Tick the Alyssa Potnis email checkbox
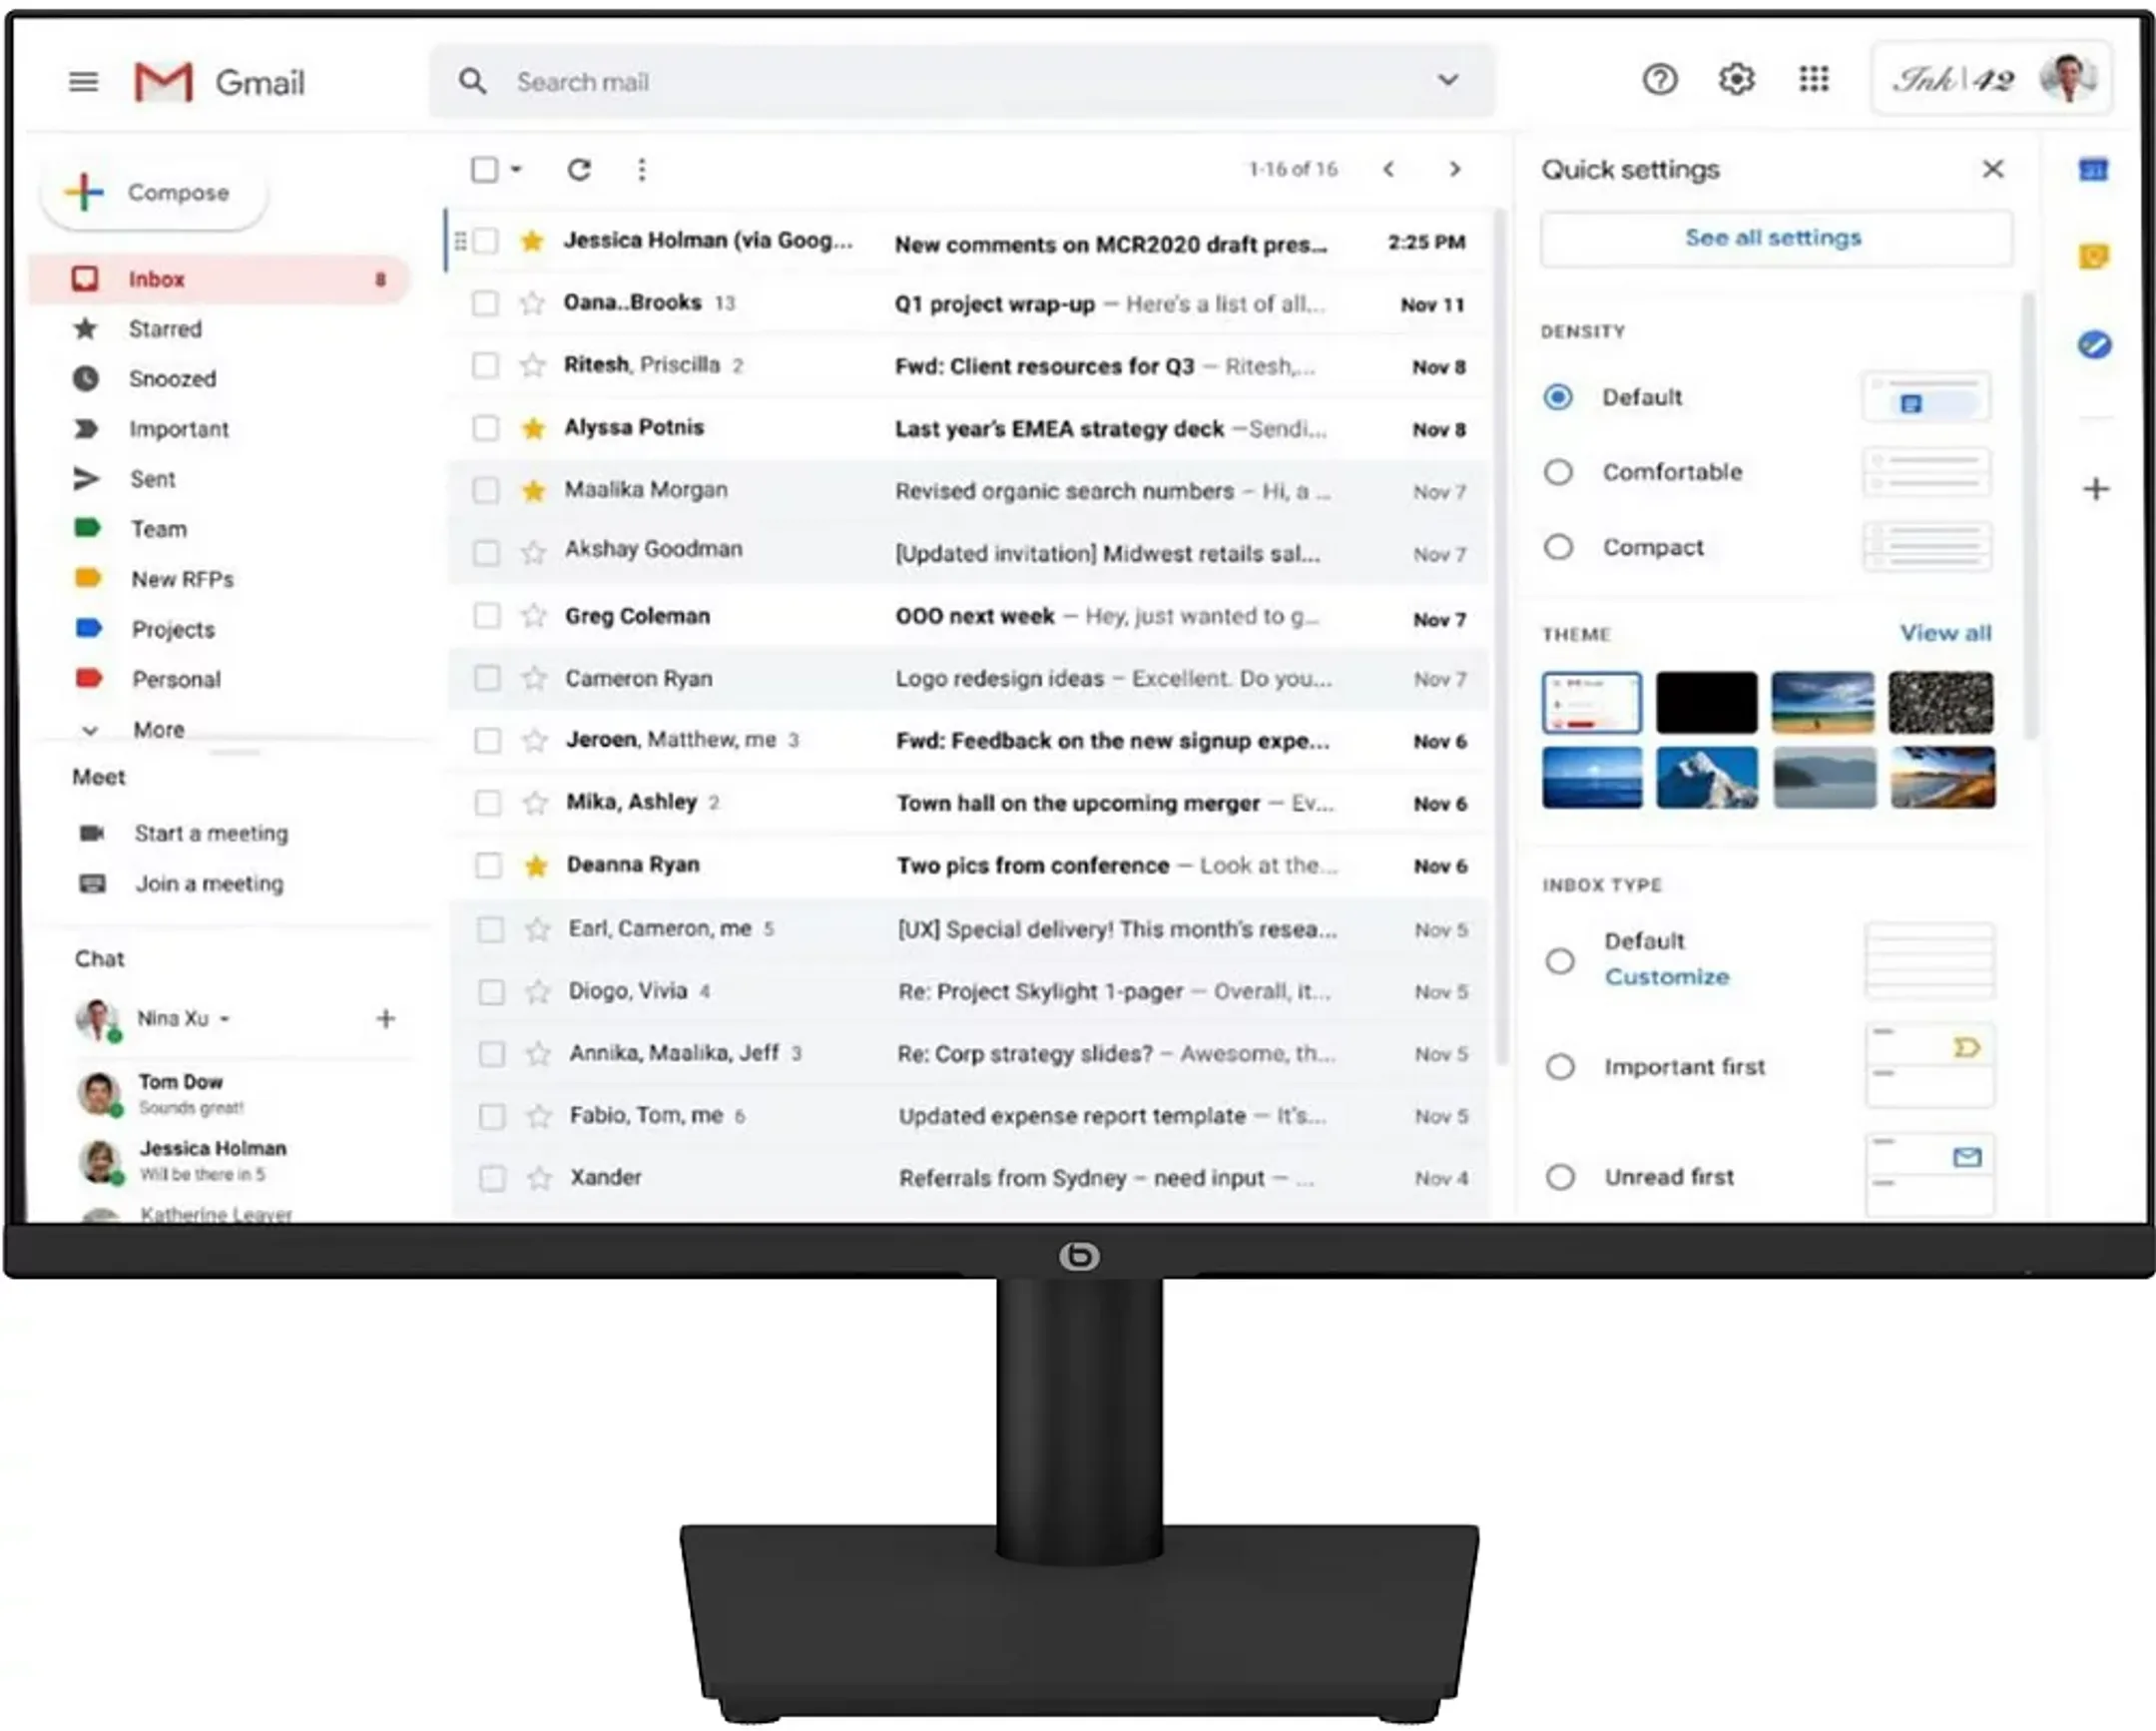This screenshot has height=1731, width=2156. pos(486,429)
